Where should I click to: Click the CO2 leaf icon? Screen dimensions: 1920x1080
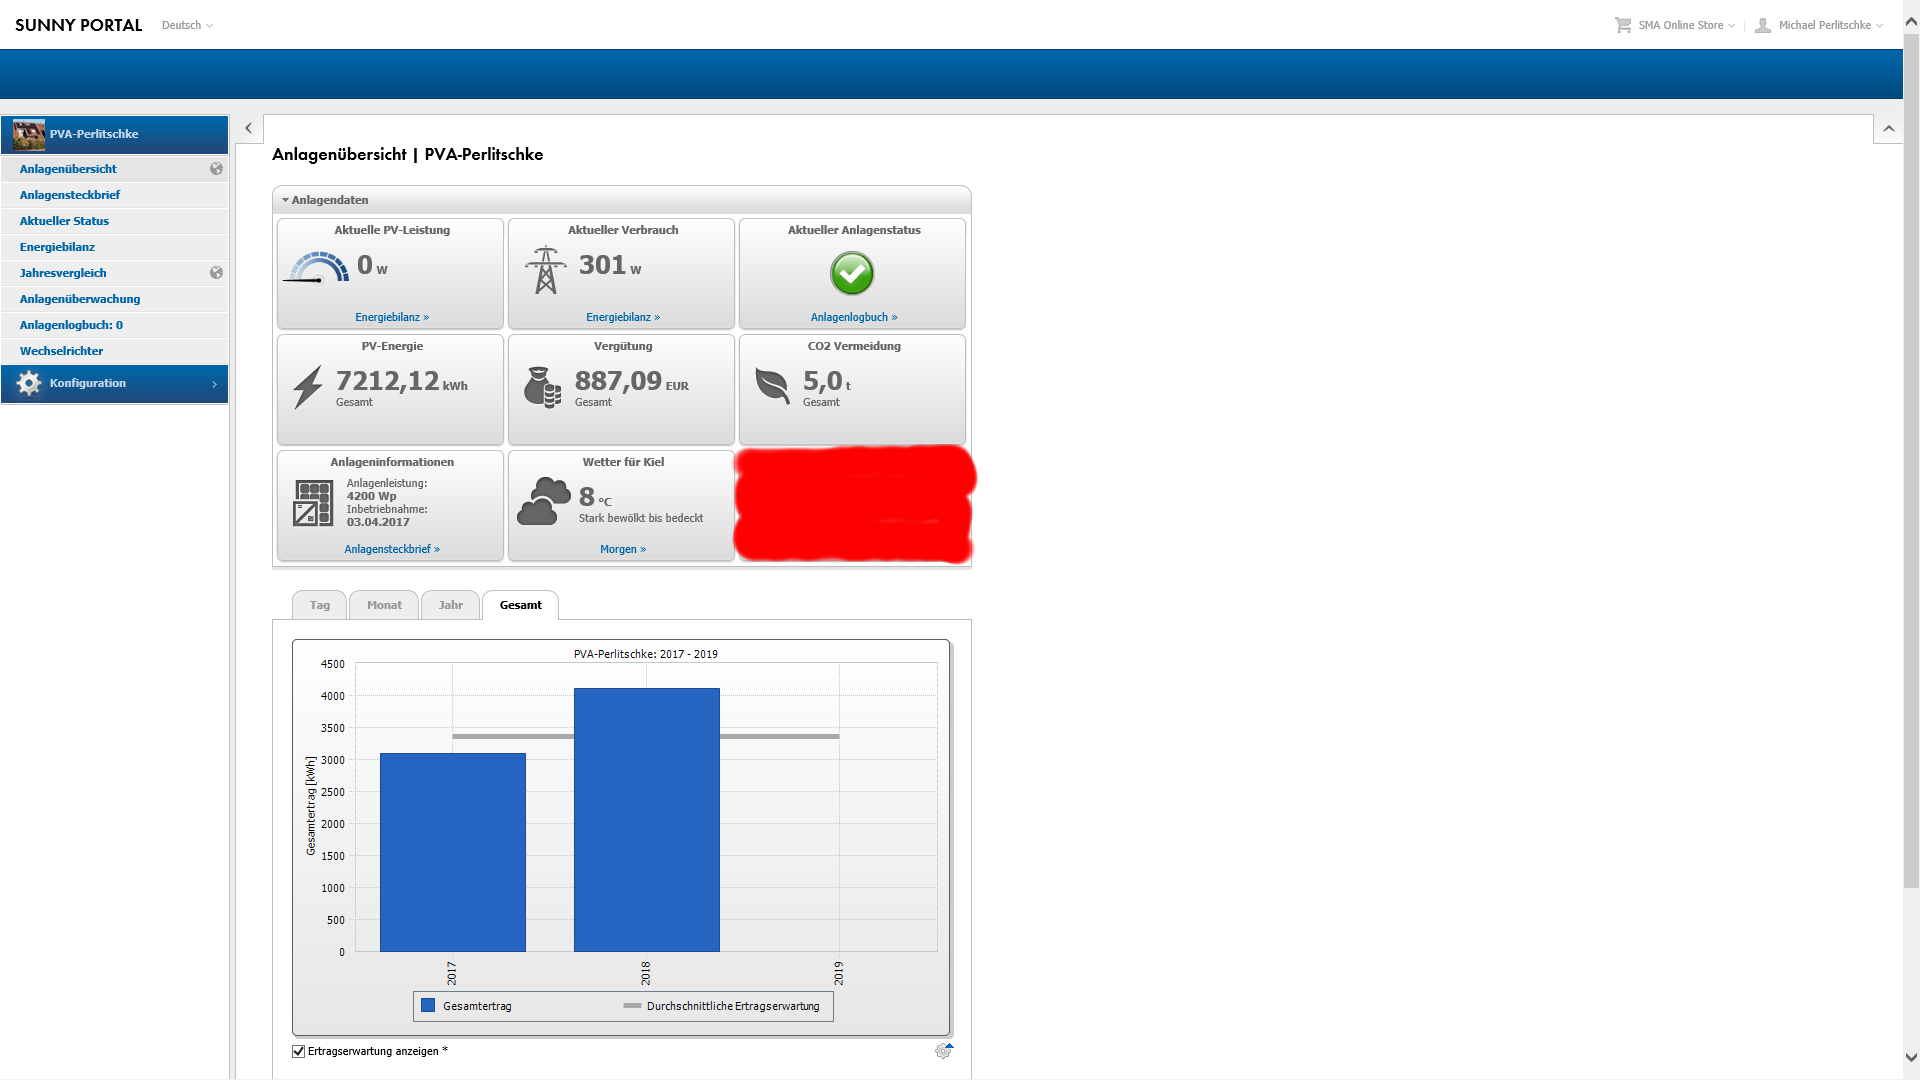(772, 386)
